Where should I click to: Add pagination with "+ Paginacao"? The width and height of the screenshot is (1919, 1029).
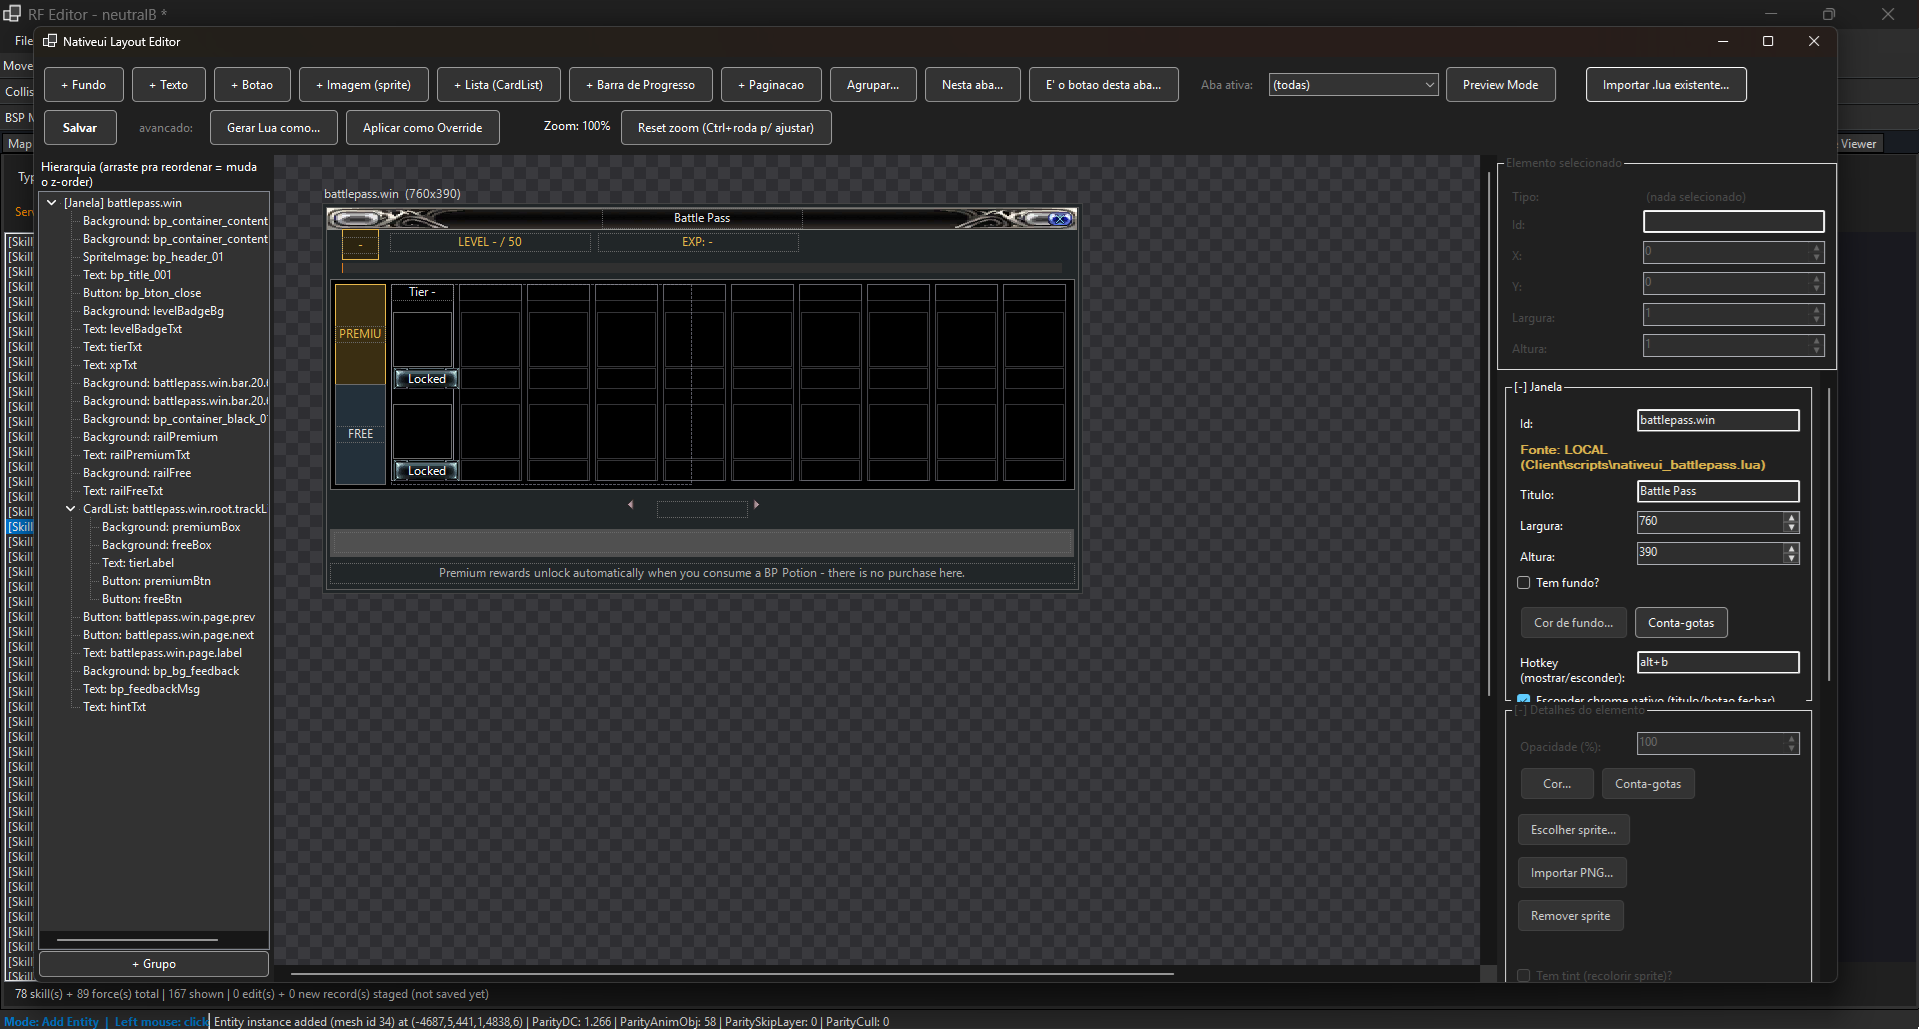coord(771,85)
